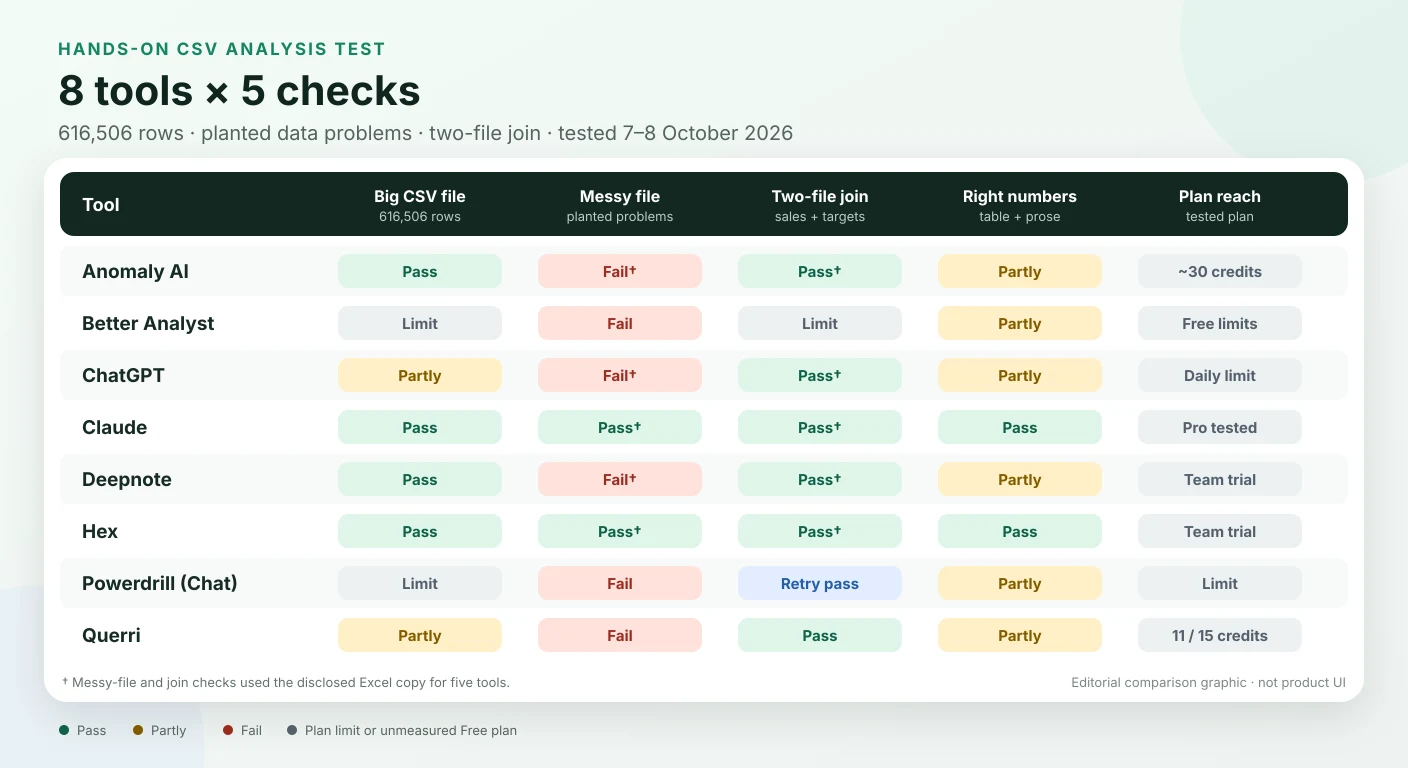Click the "Tool" column header
Viewport: 1408px width, 768px height.
[101, 205]
